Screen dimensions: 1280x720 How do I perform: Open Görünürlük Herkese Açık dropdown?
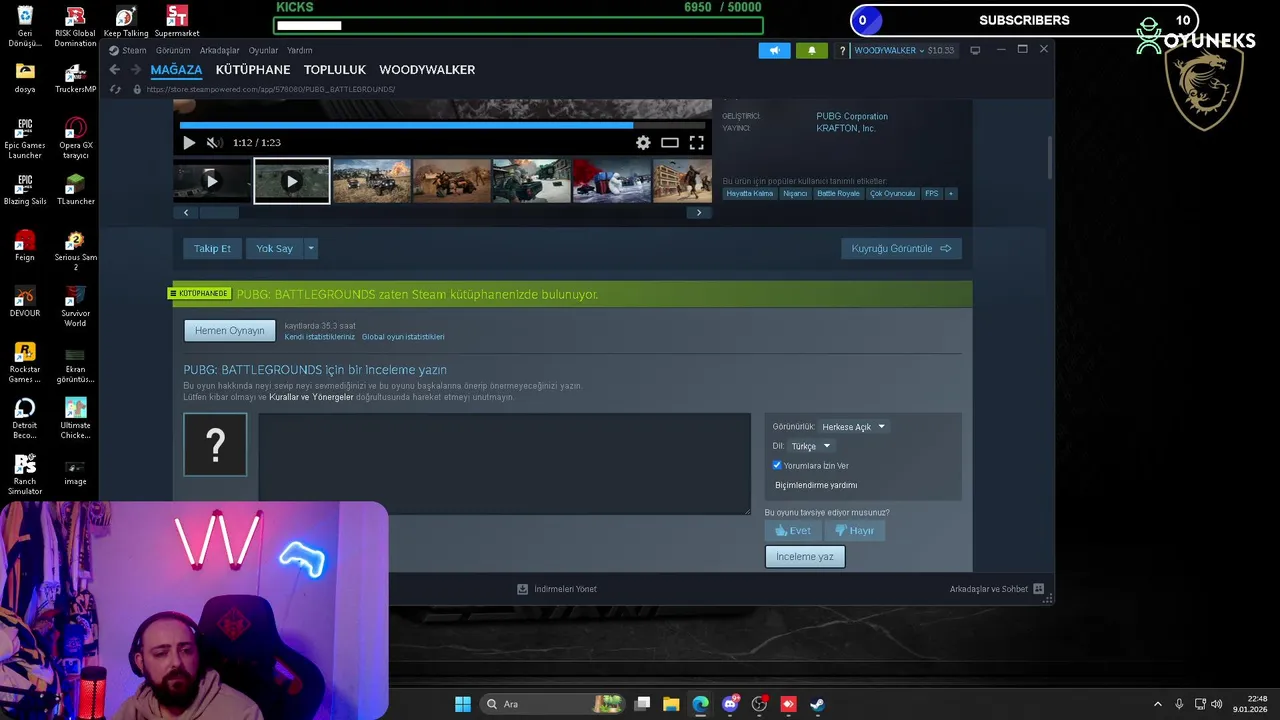click(853, 427)
